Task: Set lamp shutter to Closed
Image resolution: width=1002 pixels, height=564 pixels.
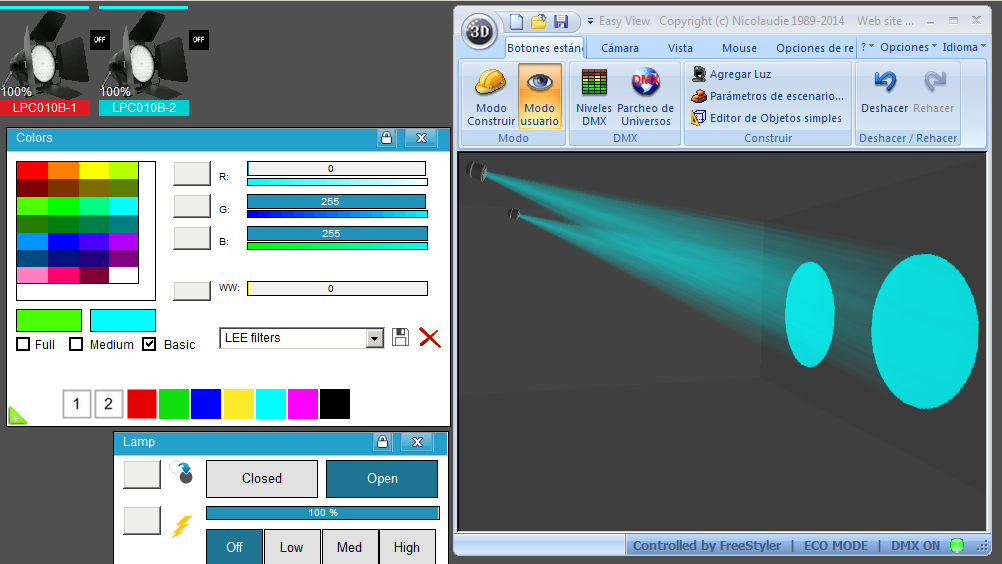Action: (x=261, y=478)
